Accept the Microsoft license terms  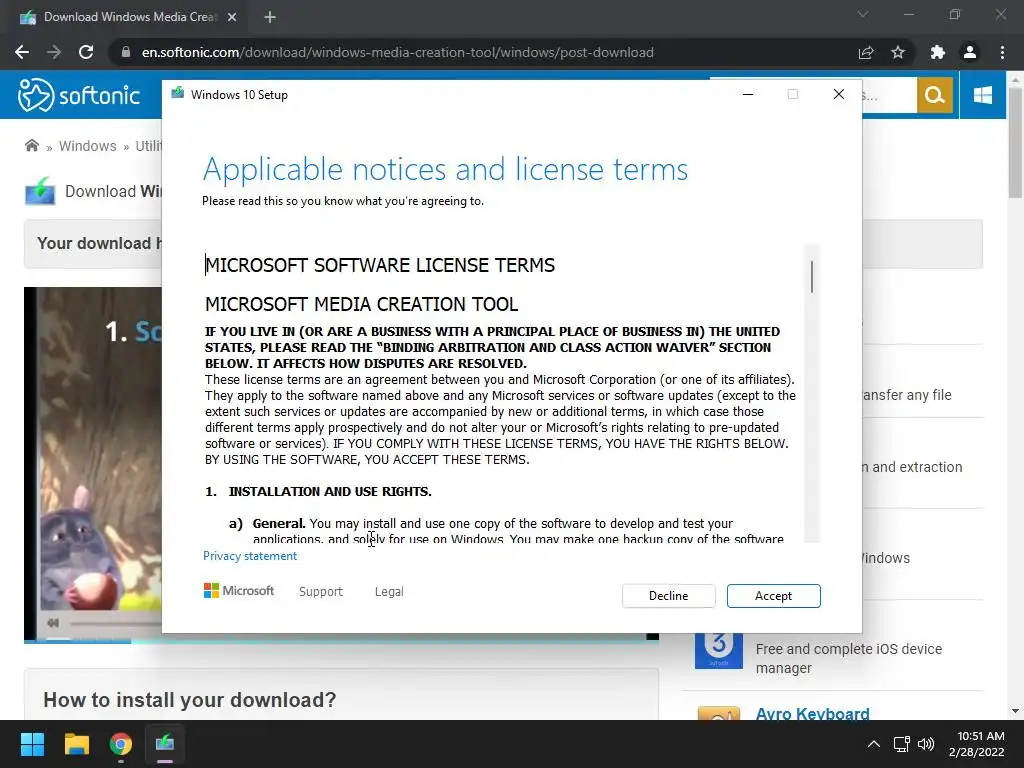(773, 596)
